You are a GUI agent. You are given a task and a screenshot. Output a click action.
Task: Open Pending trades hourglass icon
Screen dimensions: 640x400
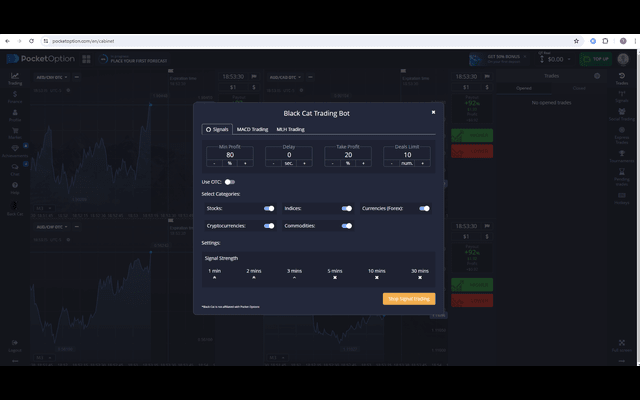(x=622, y=176)
